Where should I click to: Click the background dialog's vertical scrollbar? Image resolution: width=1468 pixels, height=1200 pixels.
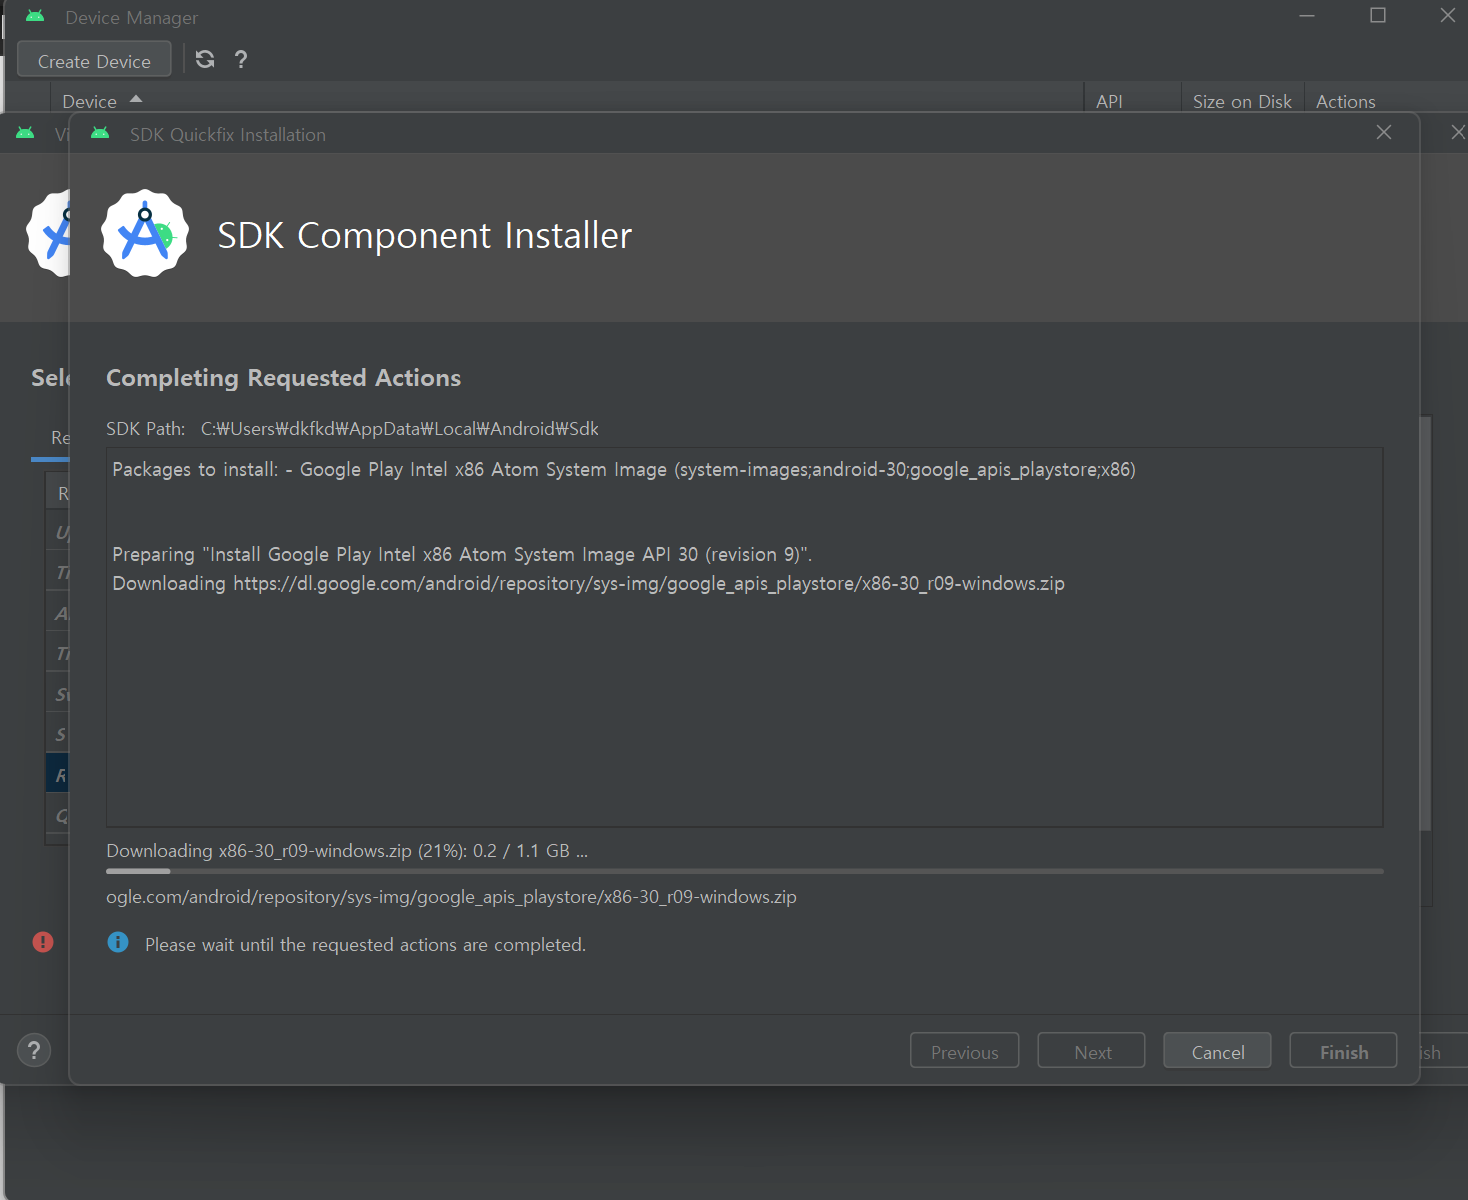tap(1426, 623)
